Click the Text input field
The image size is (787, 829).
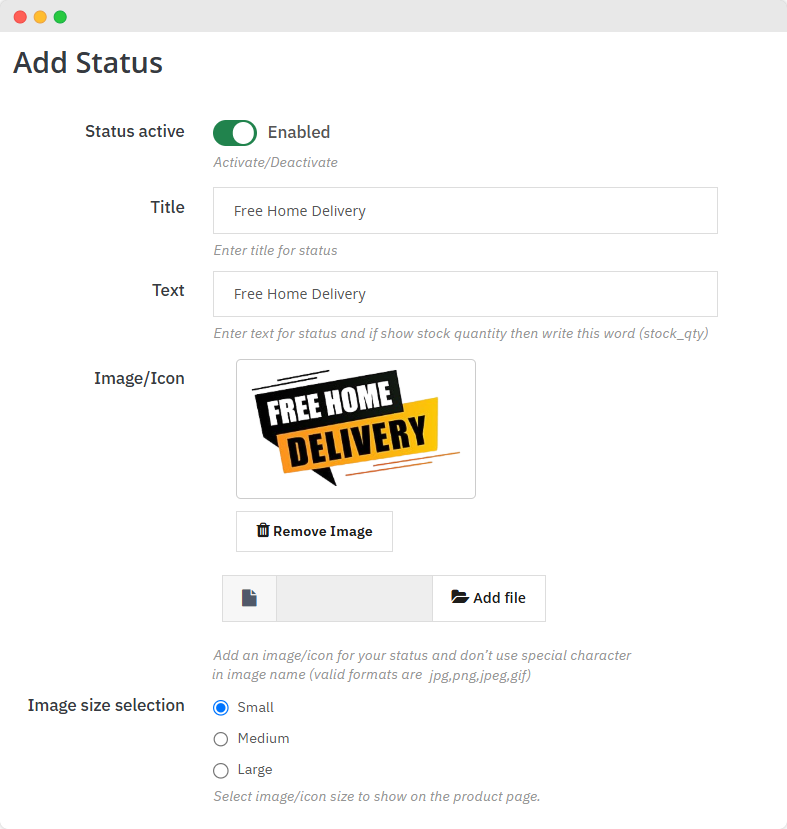point(465,294)
